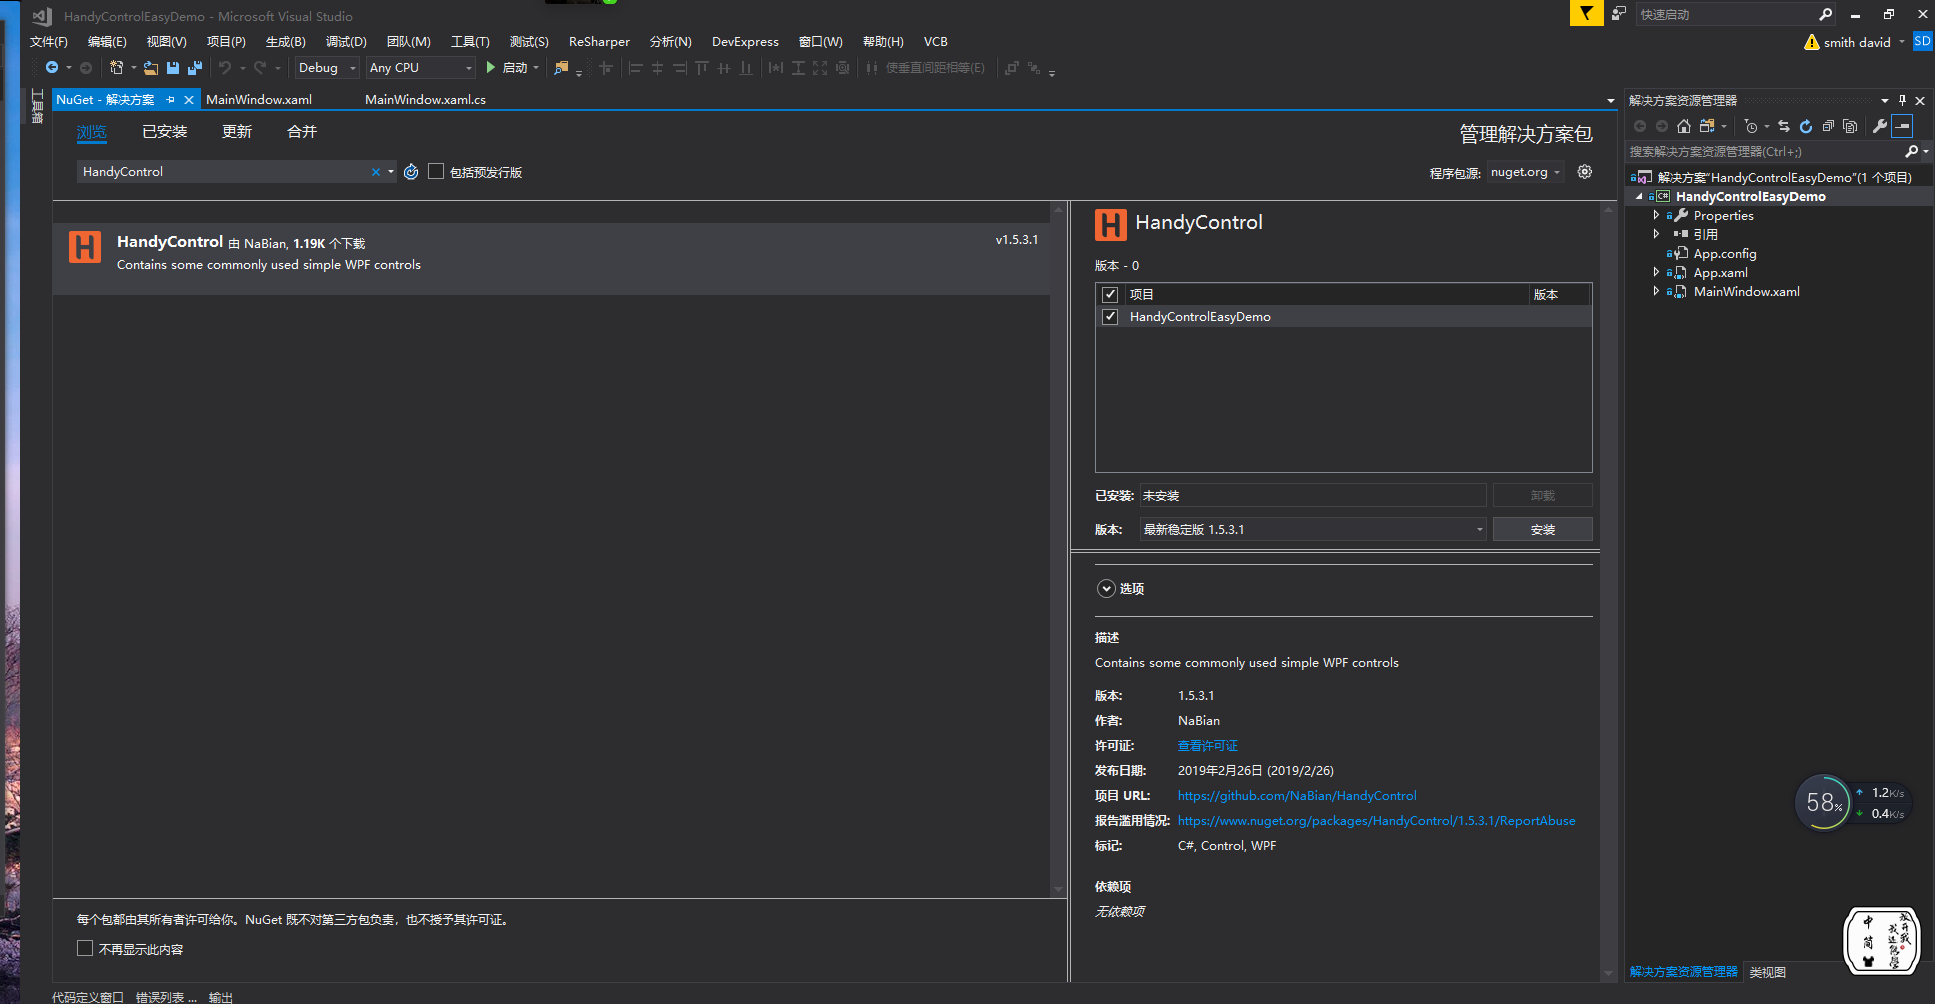Click the Home icon in Solution Explorer
The width and height of the screenshot is (1935, 1004).
[x=1684, y=126]
